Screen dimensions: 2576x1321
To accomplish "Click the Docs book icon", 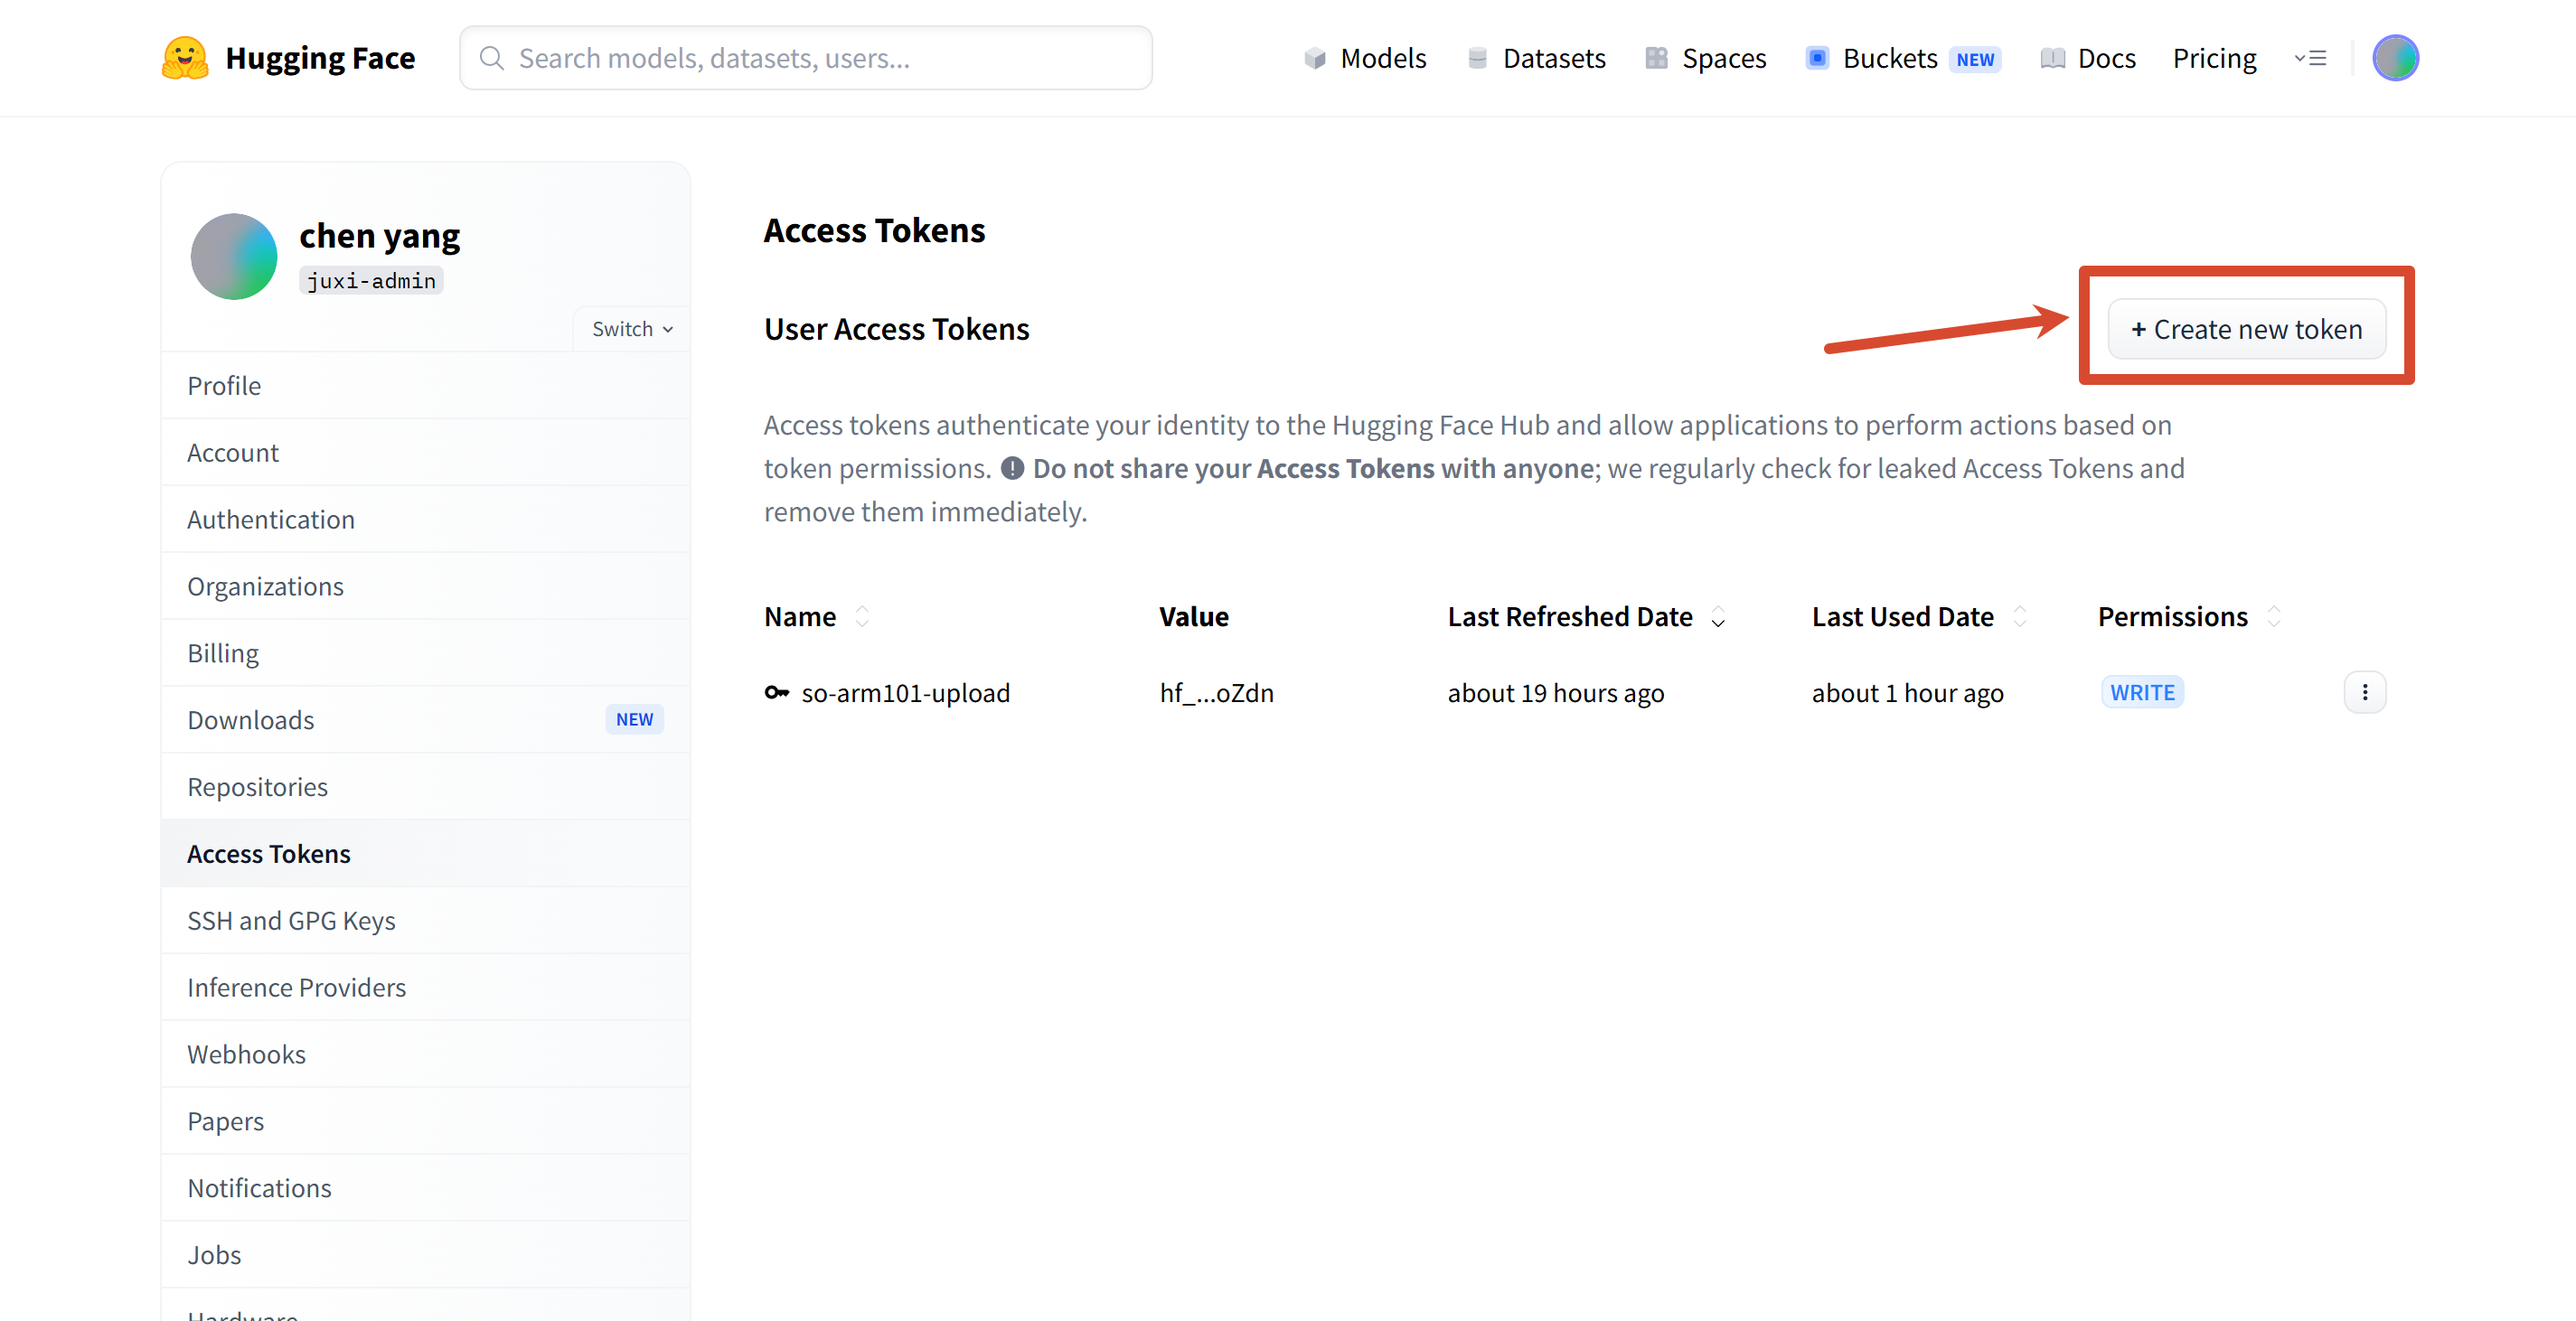I will 2052,58.
